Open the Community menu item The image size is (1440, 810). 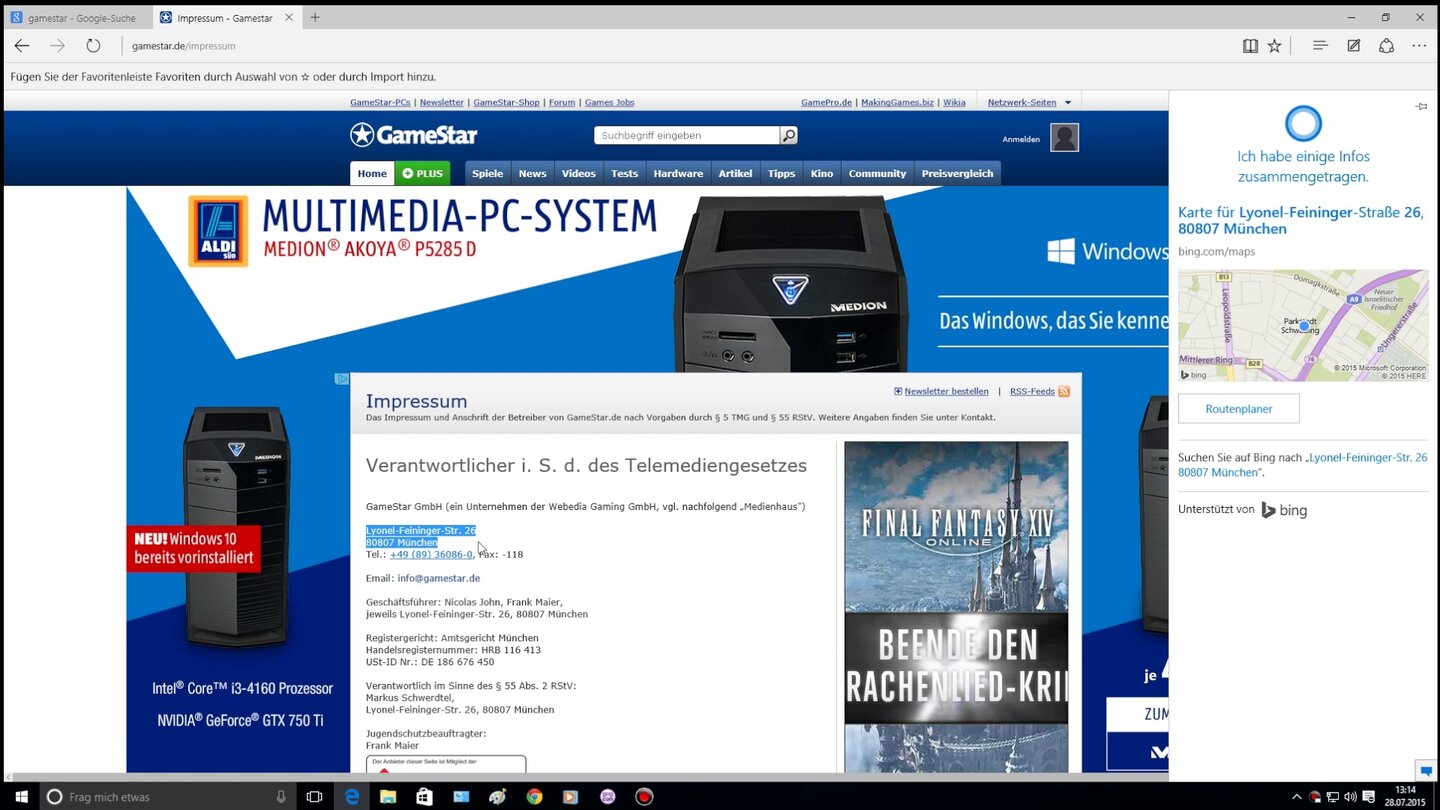tap(877, 173)
